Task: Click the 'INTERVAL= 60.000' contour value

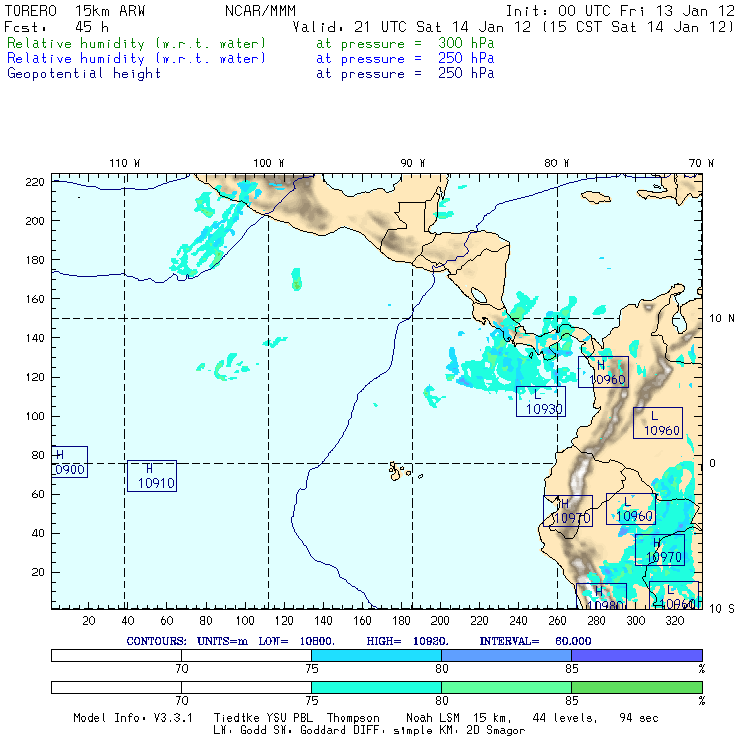Action: (x=535, y=641)
